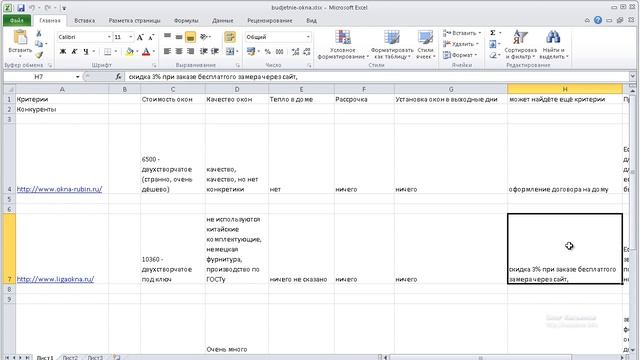Click the Paste clipboard icon
Image resolution: width=640 pixels, height=360 pixels.
tap(20, 38)
